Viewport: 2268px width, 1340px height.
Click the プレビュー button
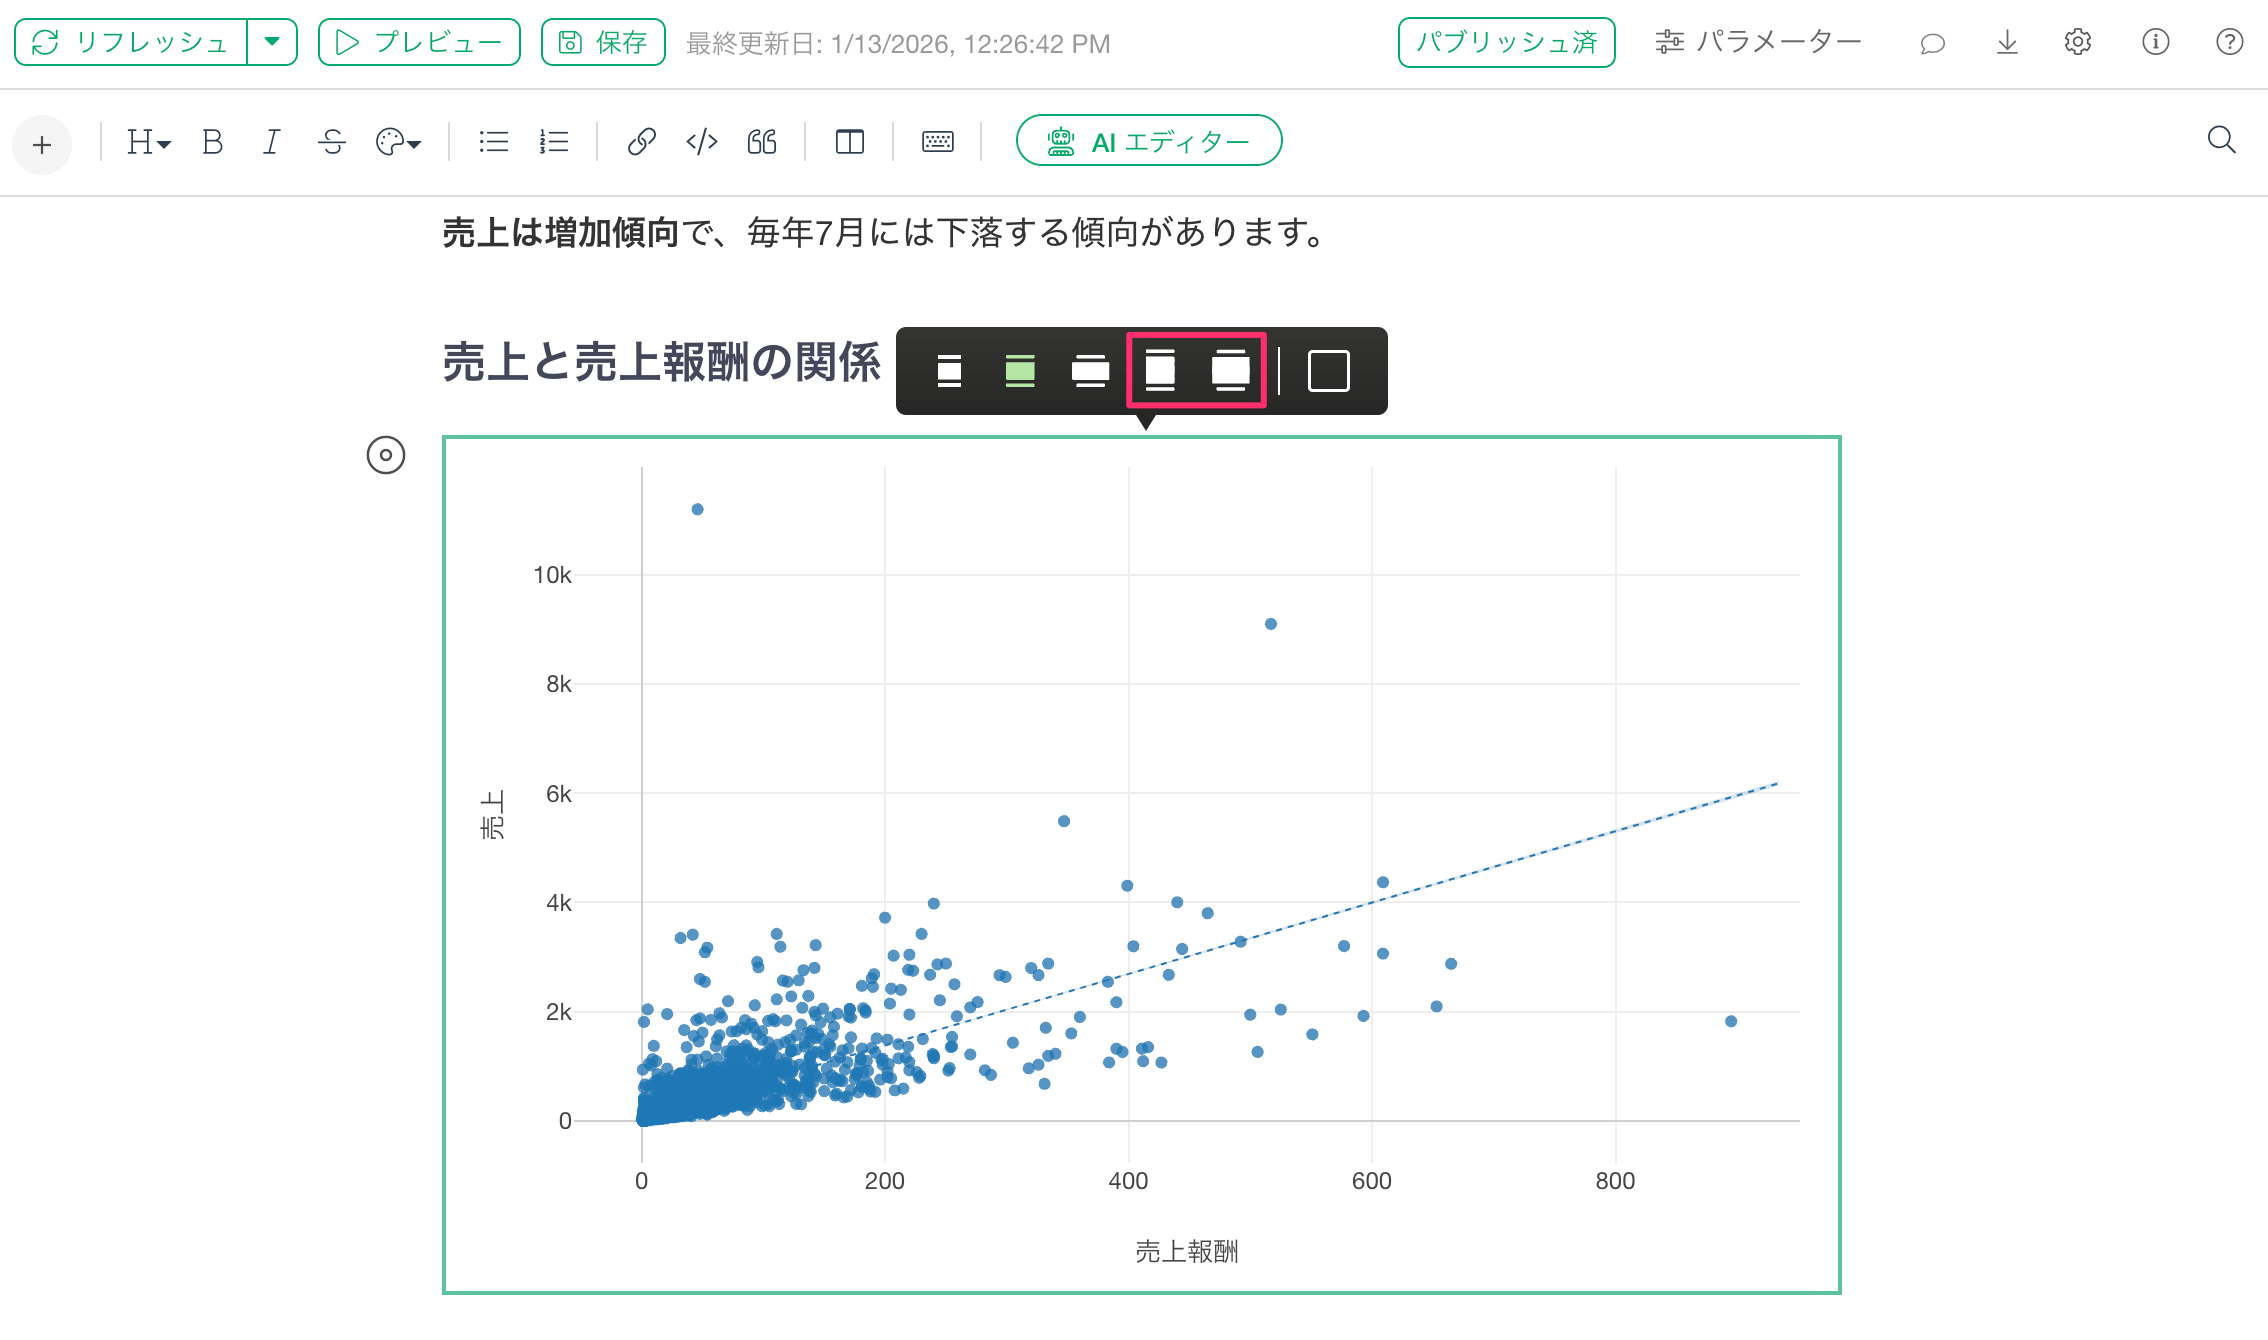419,42
